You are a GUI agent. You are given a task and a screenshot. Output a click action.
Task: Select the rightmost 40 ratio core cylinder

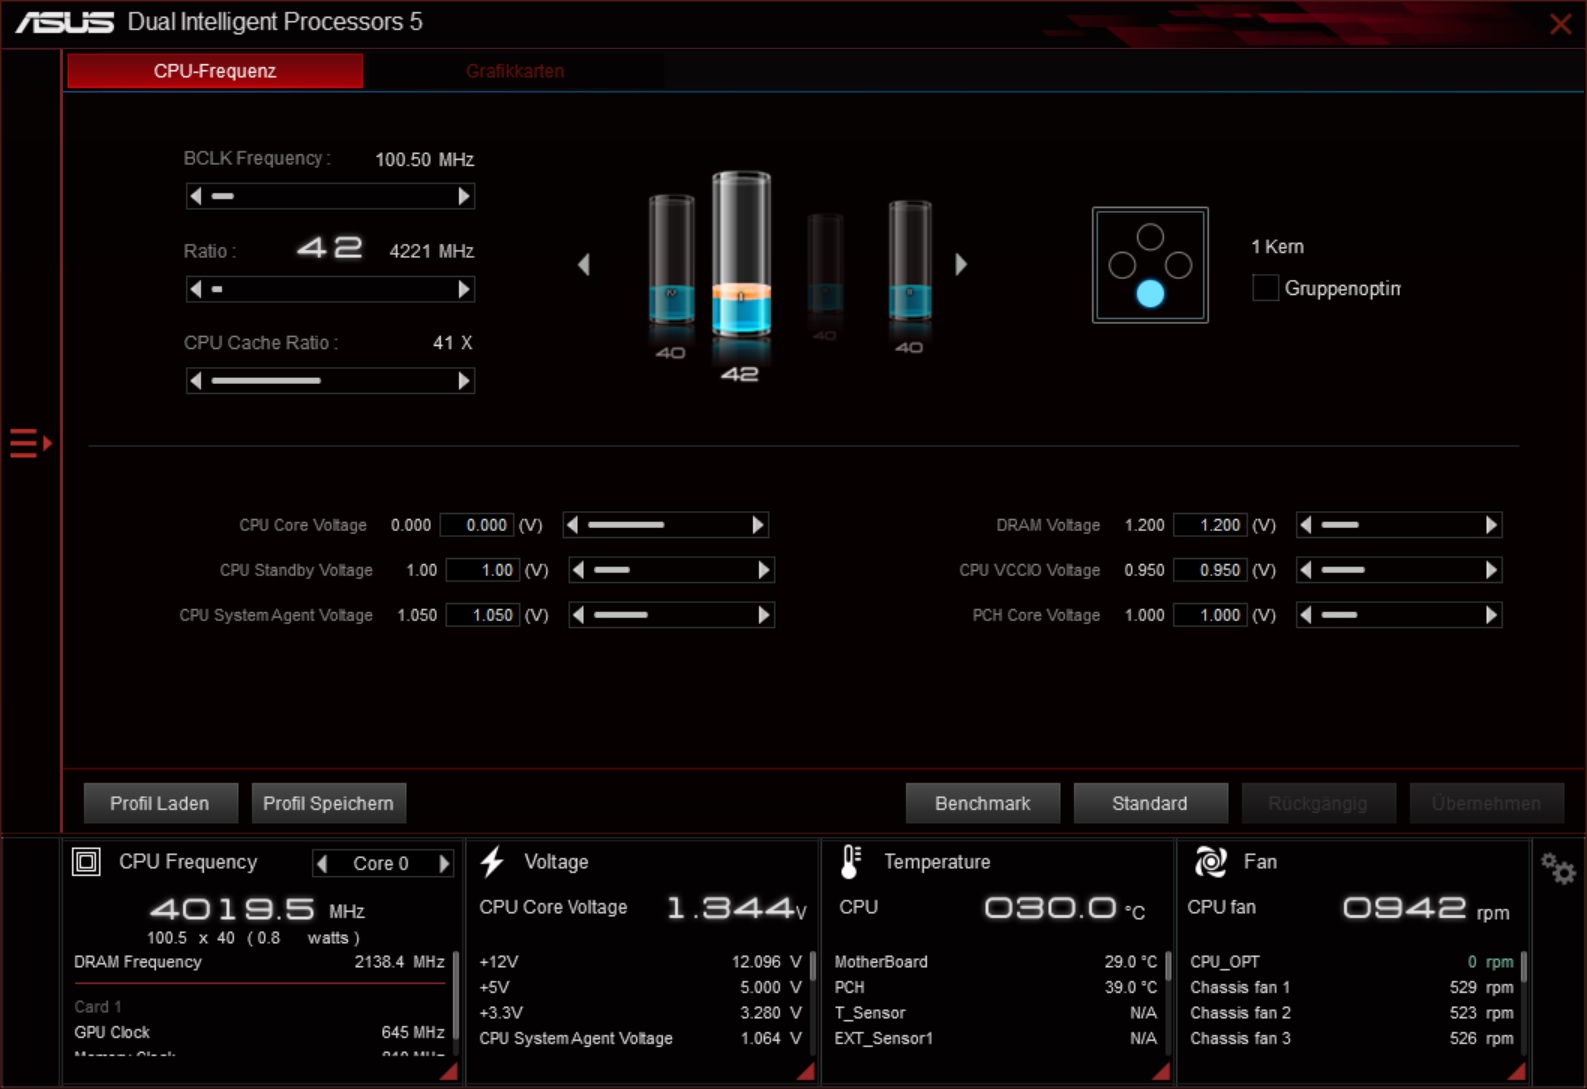coord(910,260)
